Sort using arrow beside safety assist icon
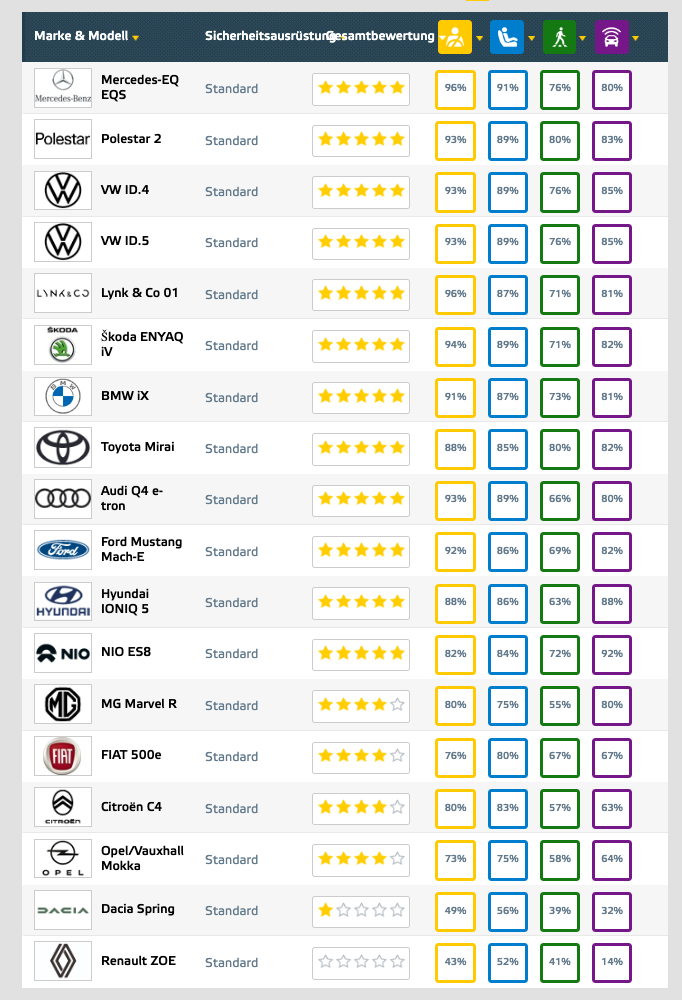This screenshot has height=1000, width=682. 635,38
